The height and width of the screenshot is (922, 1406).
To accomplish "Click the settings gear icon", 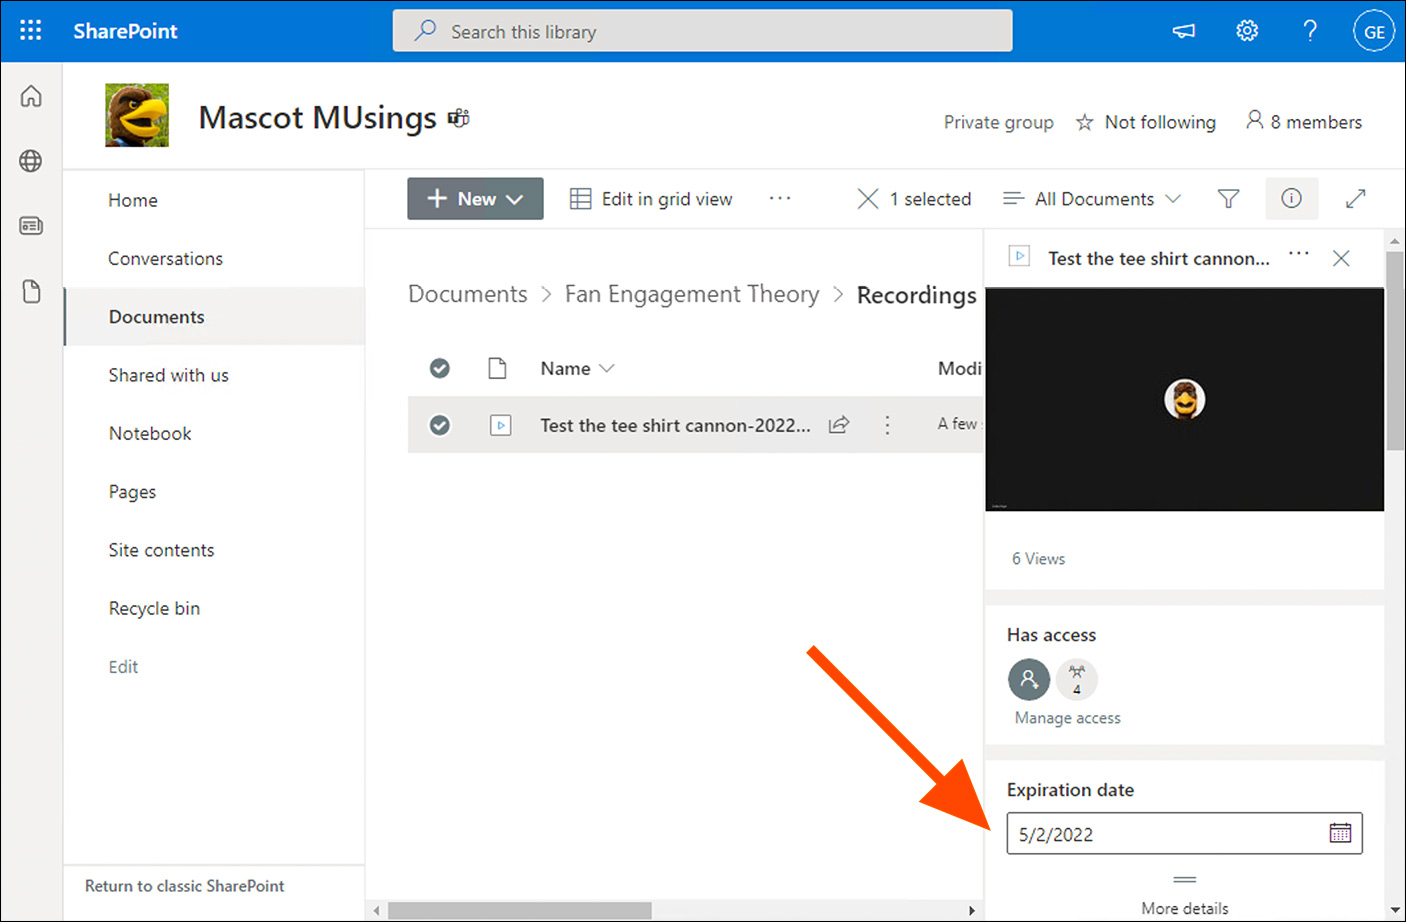I will pos(1246,31).
